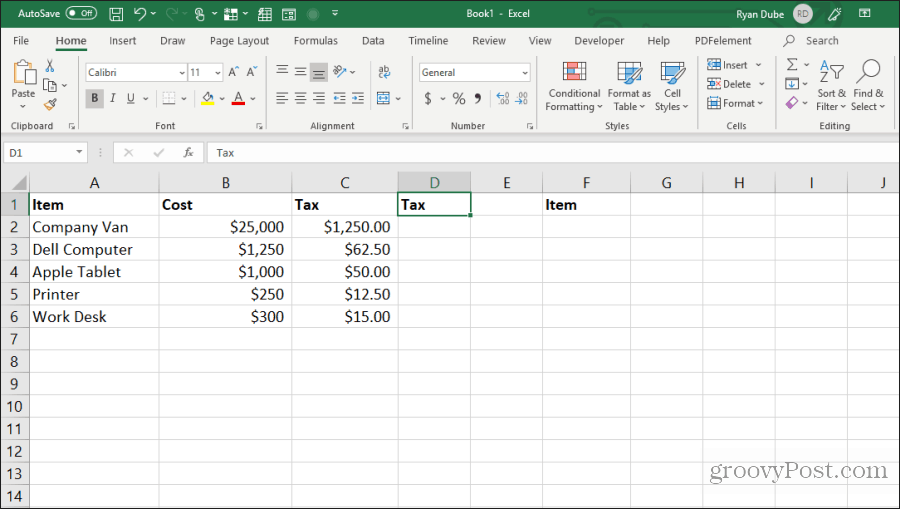Screen dimensions: 900x509
Task: Open Conditional Formatting menu
Action: [x=574, y=86]
